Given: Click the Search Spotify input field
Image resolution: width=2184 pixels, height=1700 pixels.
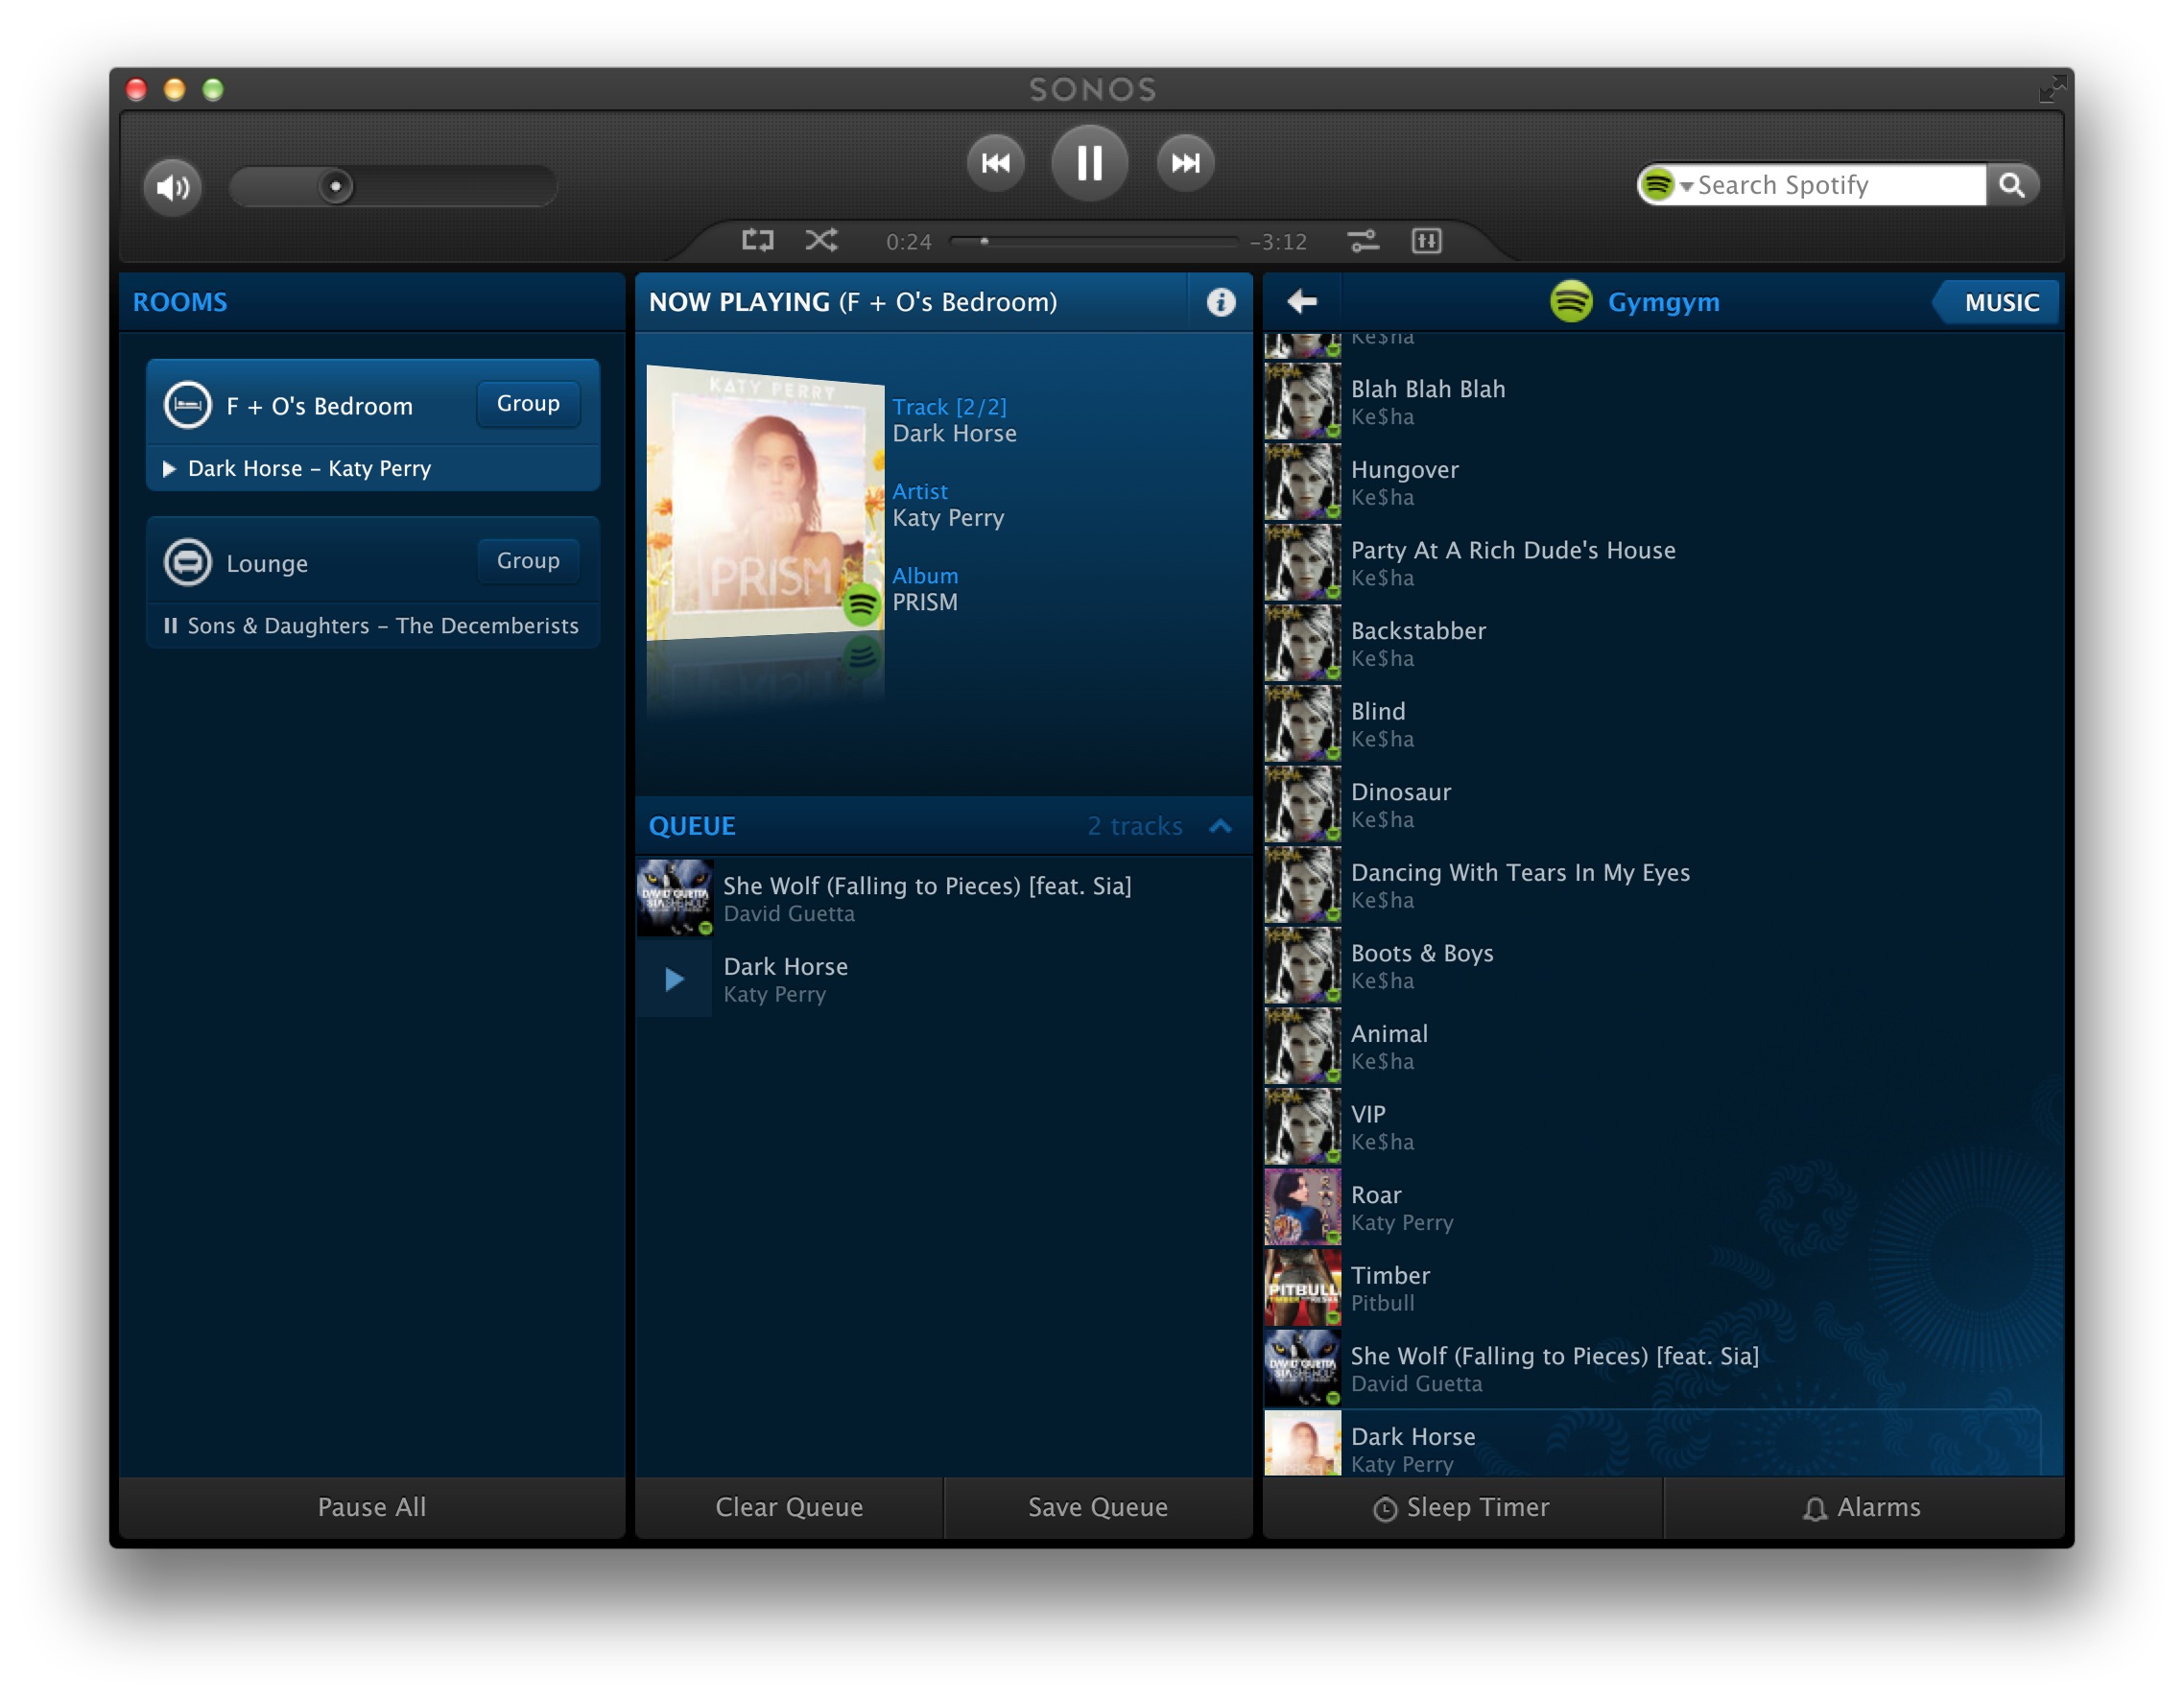Looking at the screenshot, I should point(1840,185).
